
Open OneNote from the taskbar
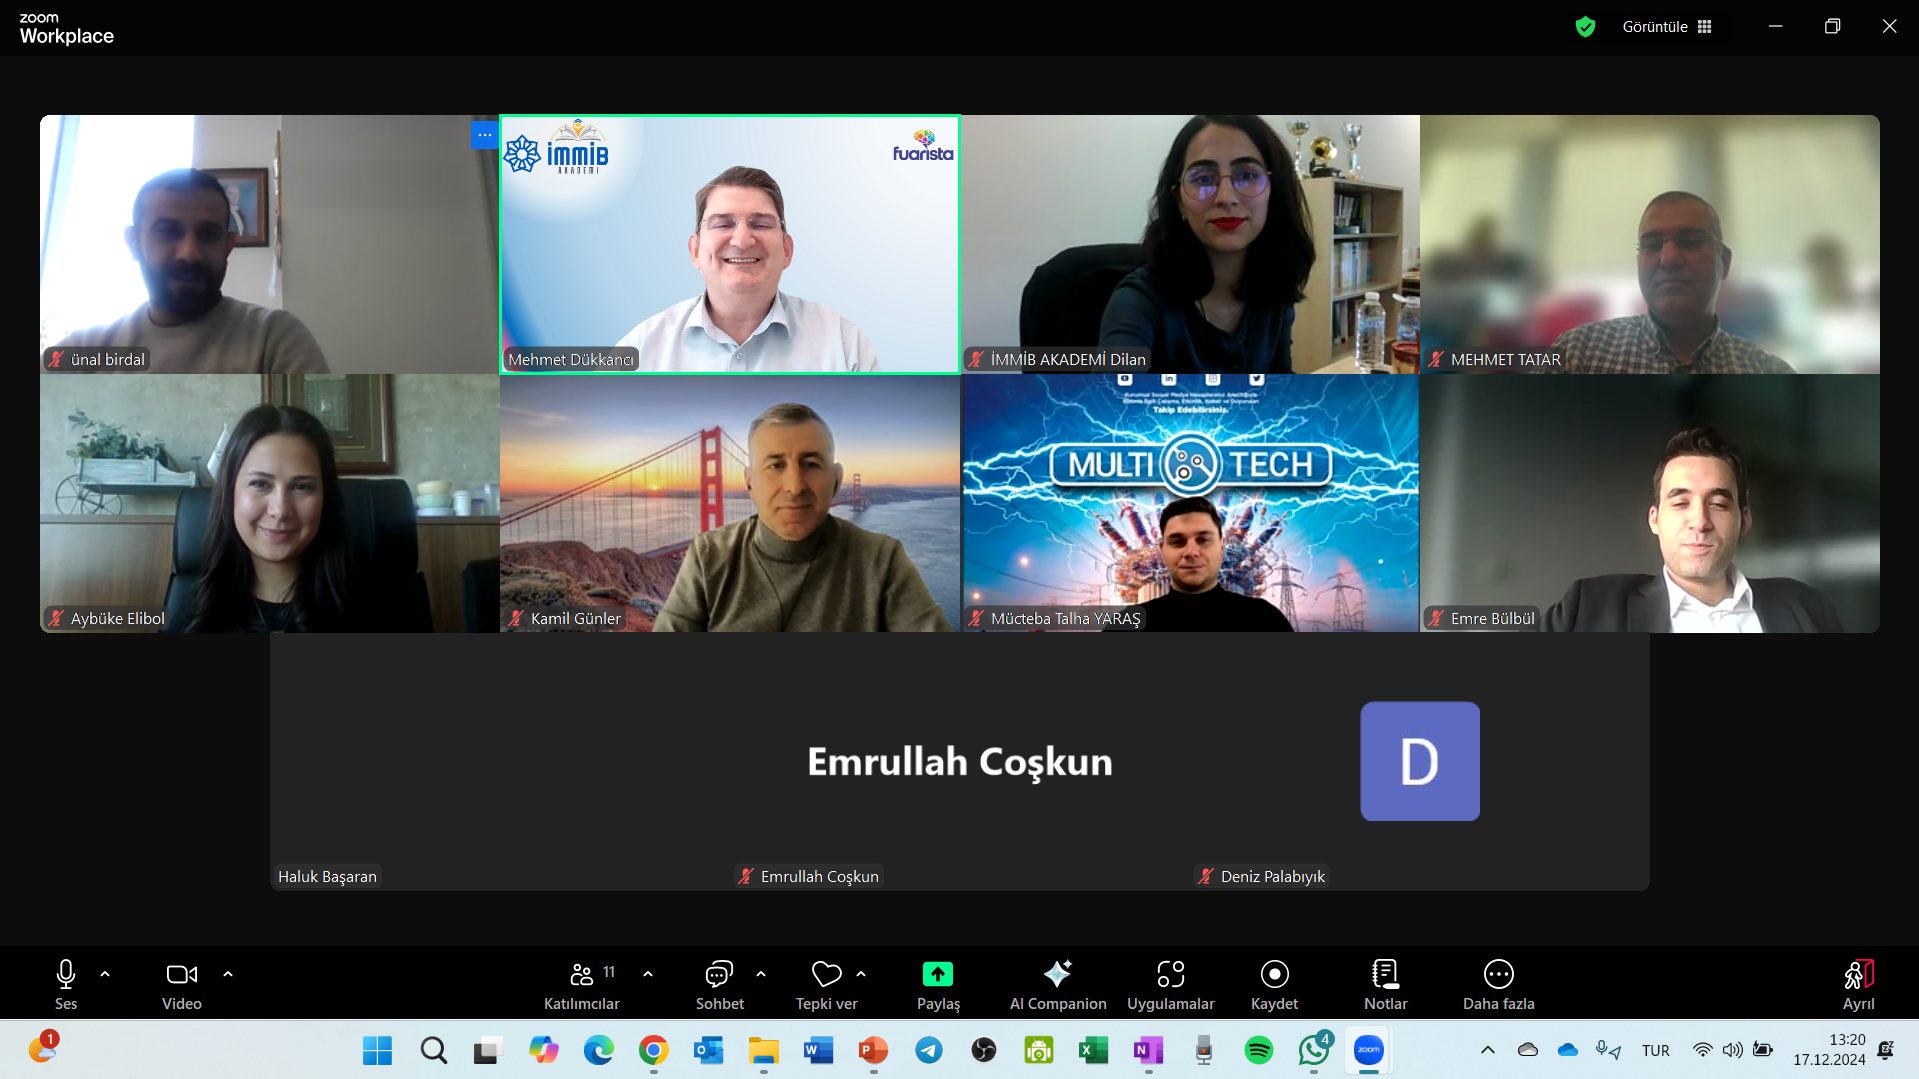[x=1148, y=1050]
